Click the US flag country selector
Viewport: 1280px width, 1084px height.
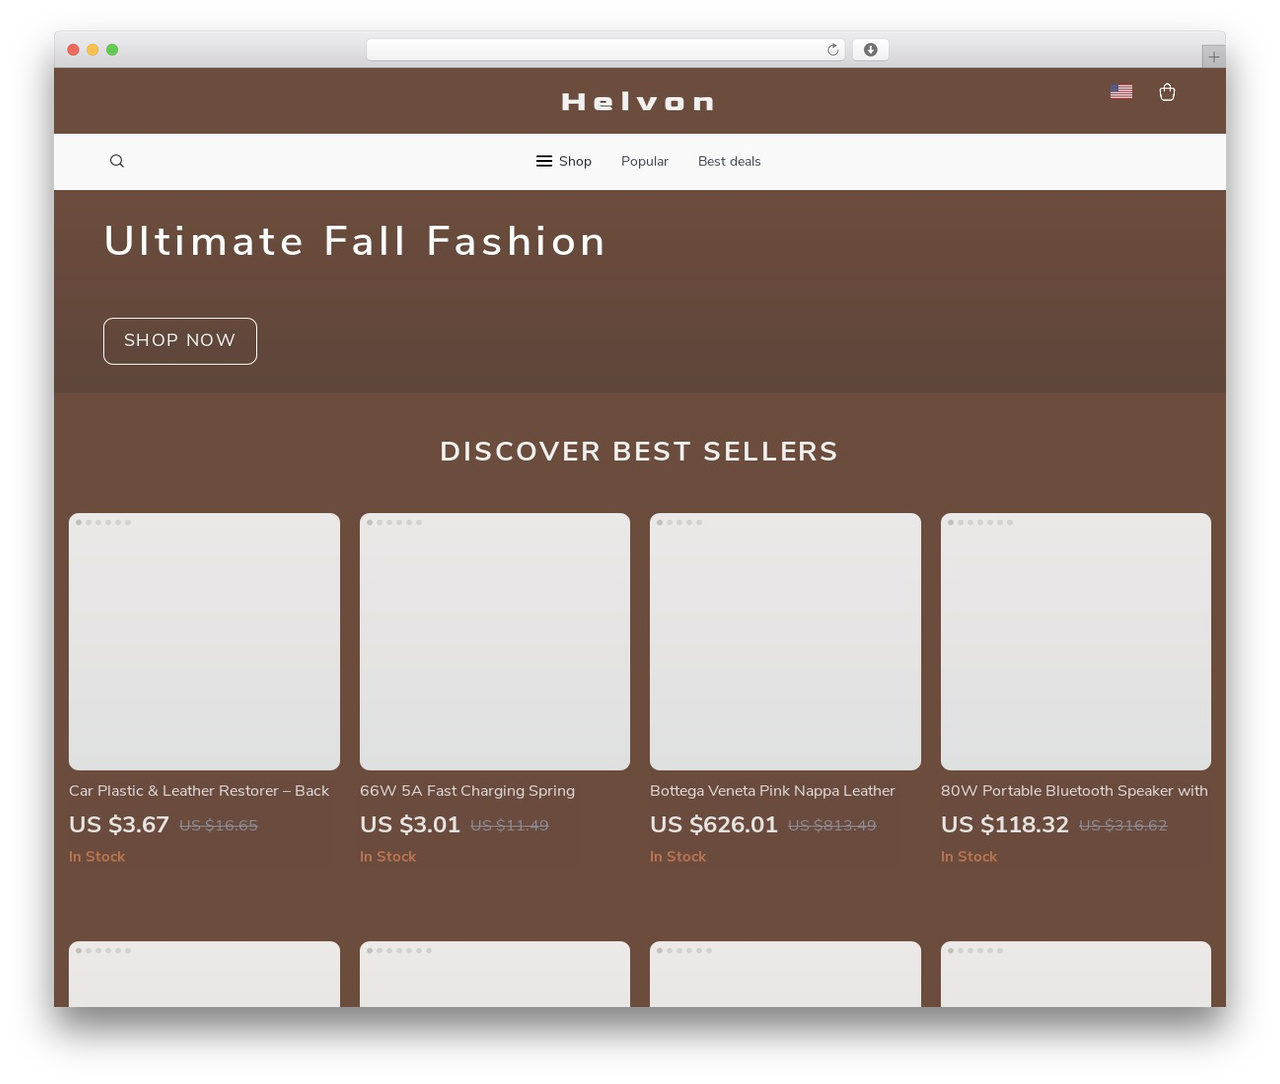1121,91
